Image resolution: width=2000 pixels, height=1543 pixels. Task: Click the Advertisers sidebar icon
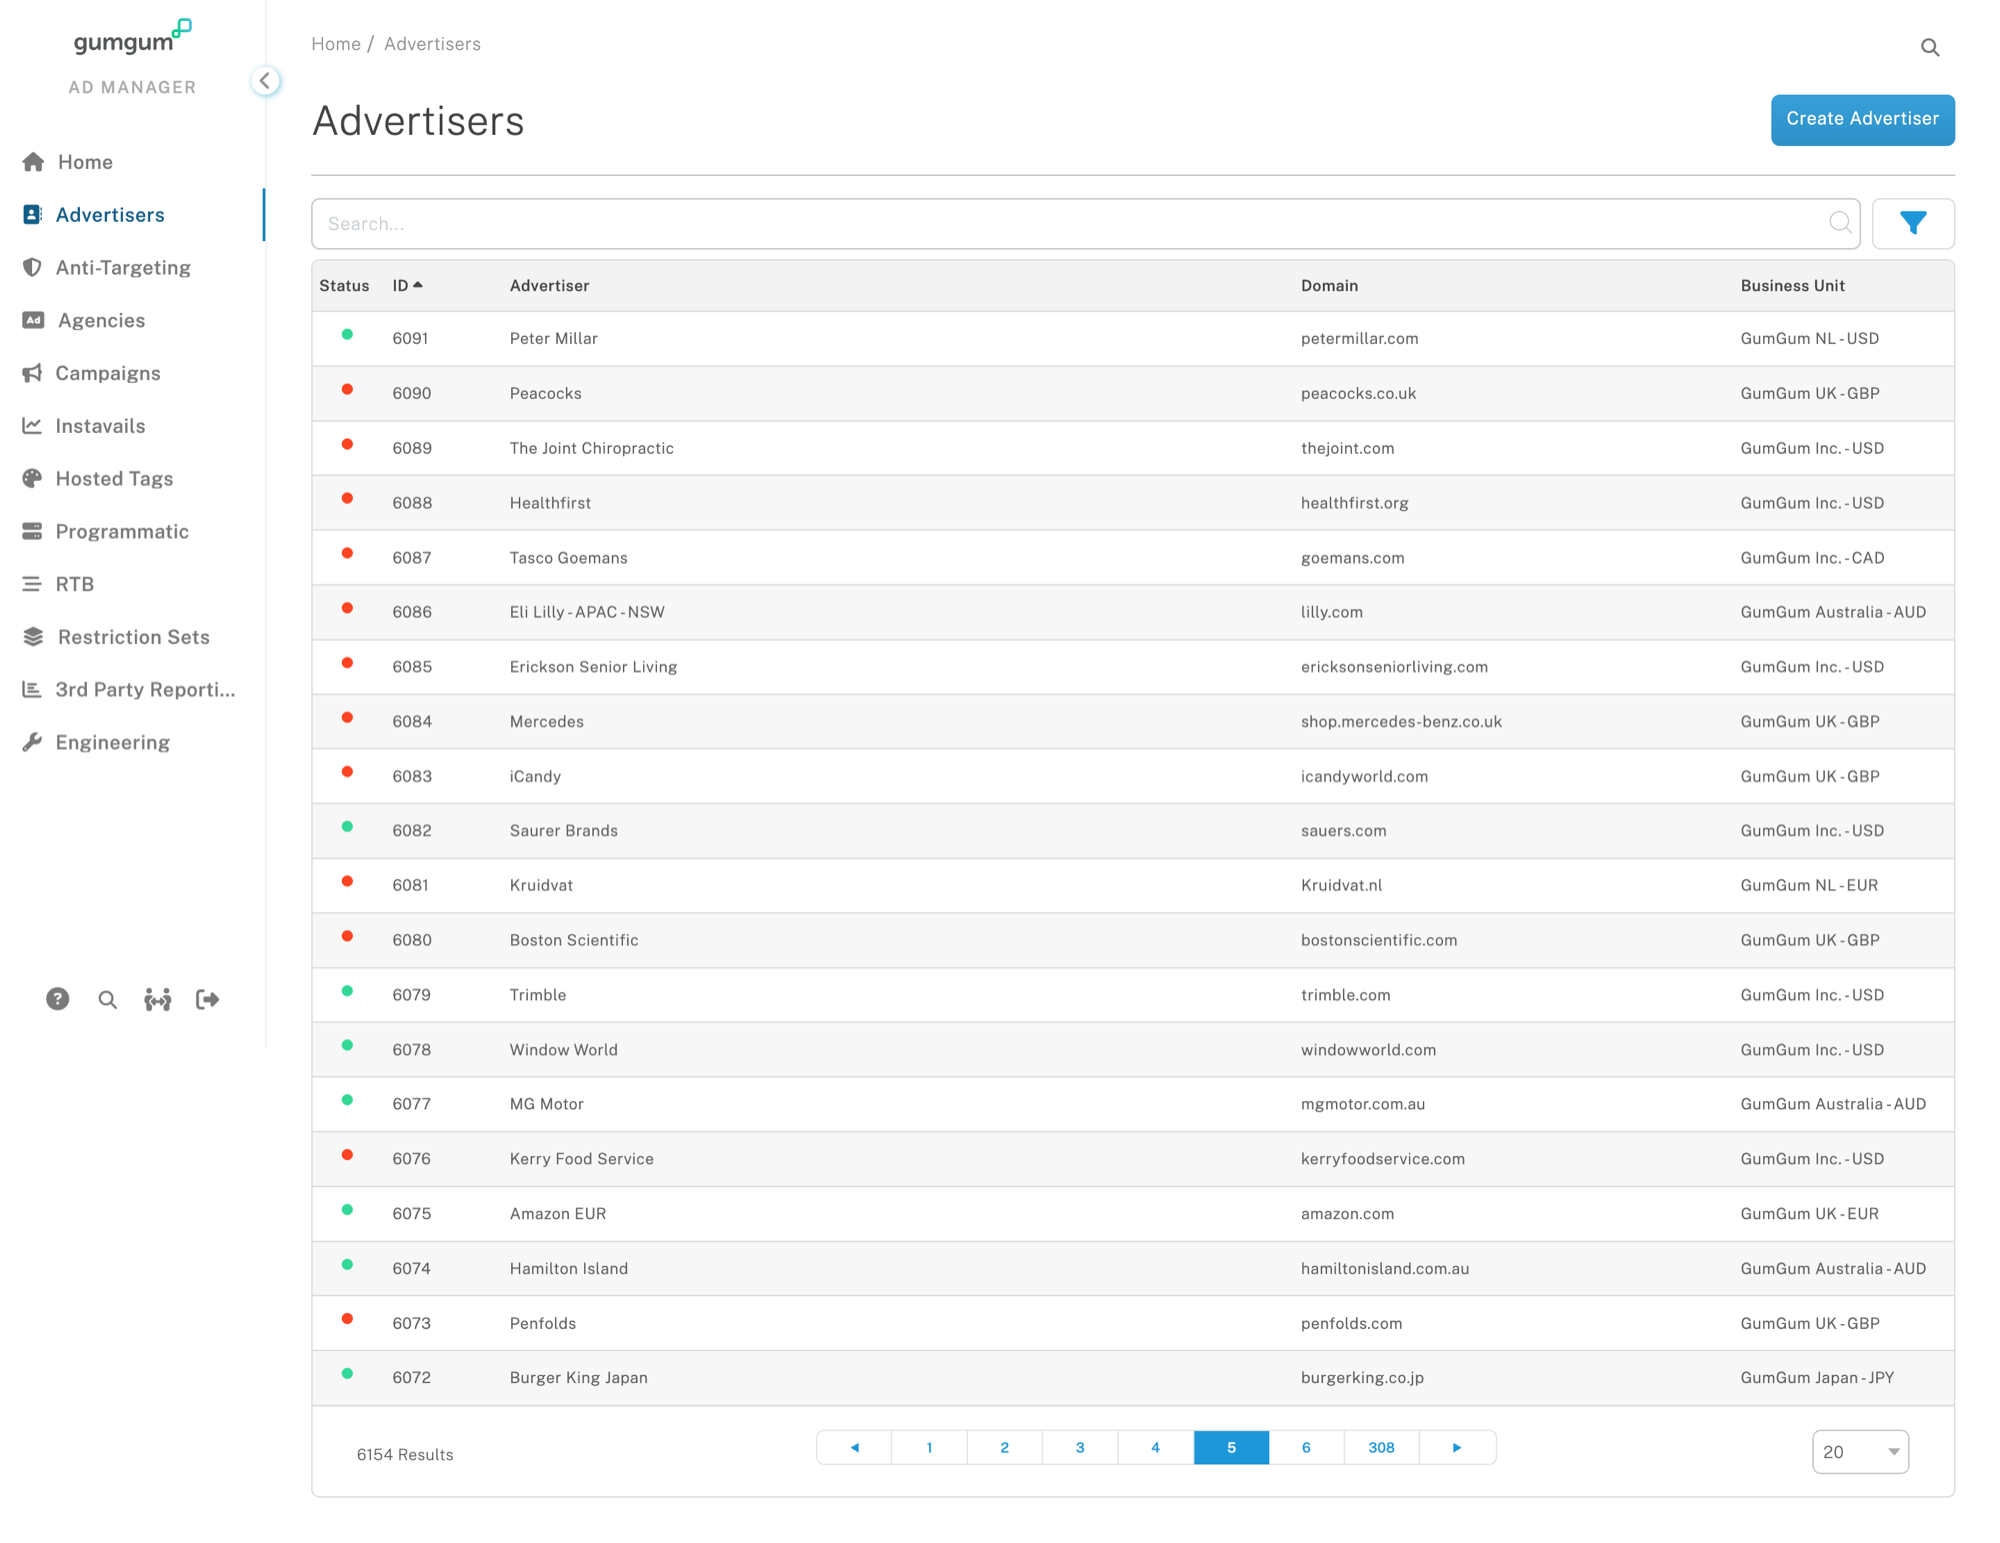click(32, 215)
